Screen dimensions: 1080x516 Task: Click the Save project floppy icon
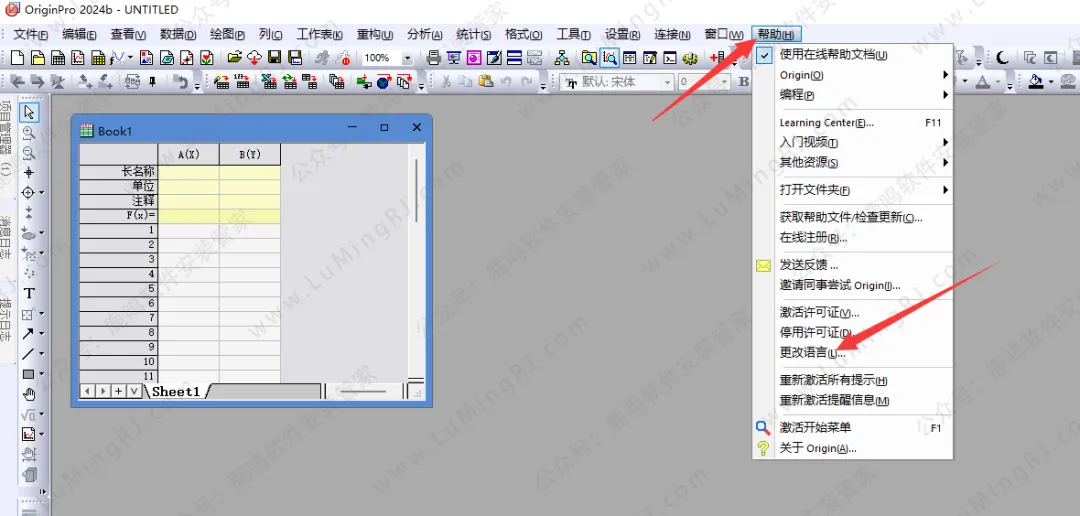point(274,58)
